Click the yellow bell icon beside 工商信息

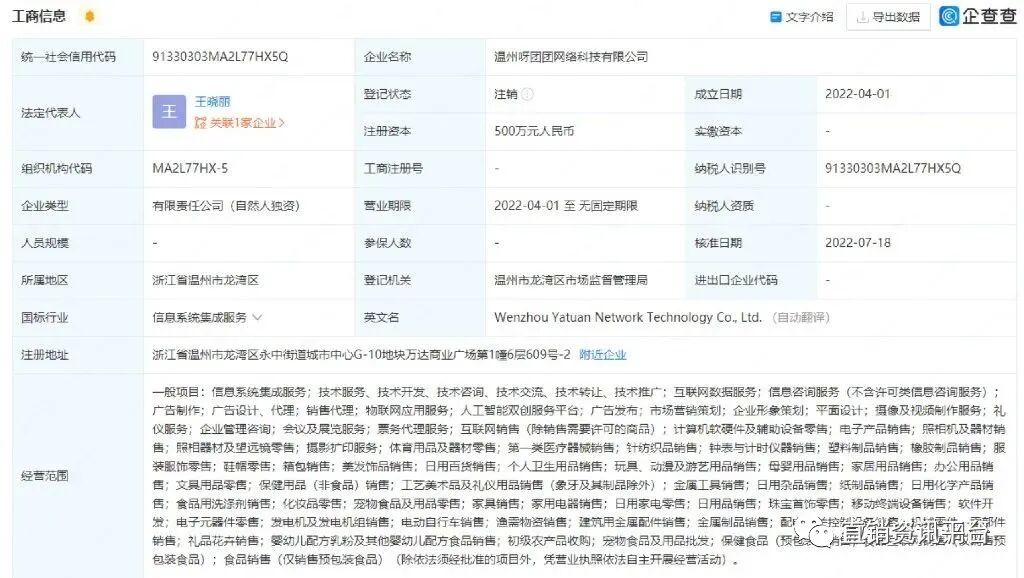click(x=89, y=16)
